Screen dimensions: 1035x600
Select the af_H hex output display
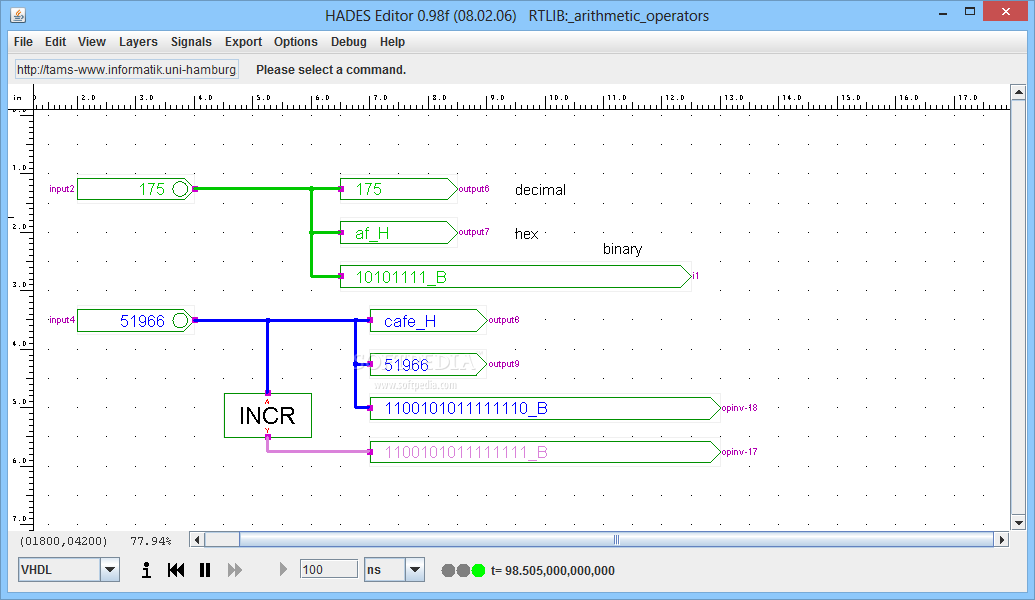coord(398,233)
